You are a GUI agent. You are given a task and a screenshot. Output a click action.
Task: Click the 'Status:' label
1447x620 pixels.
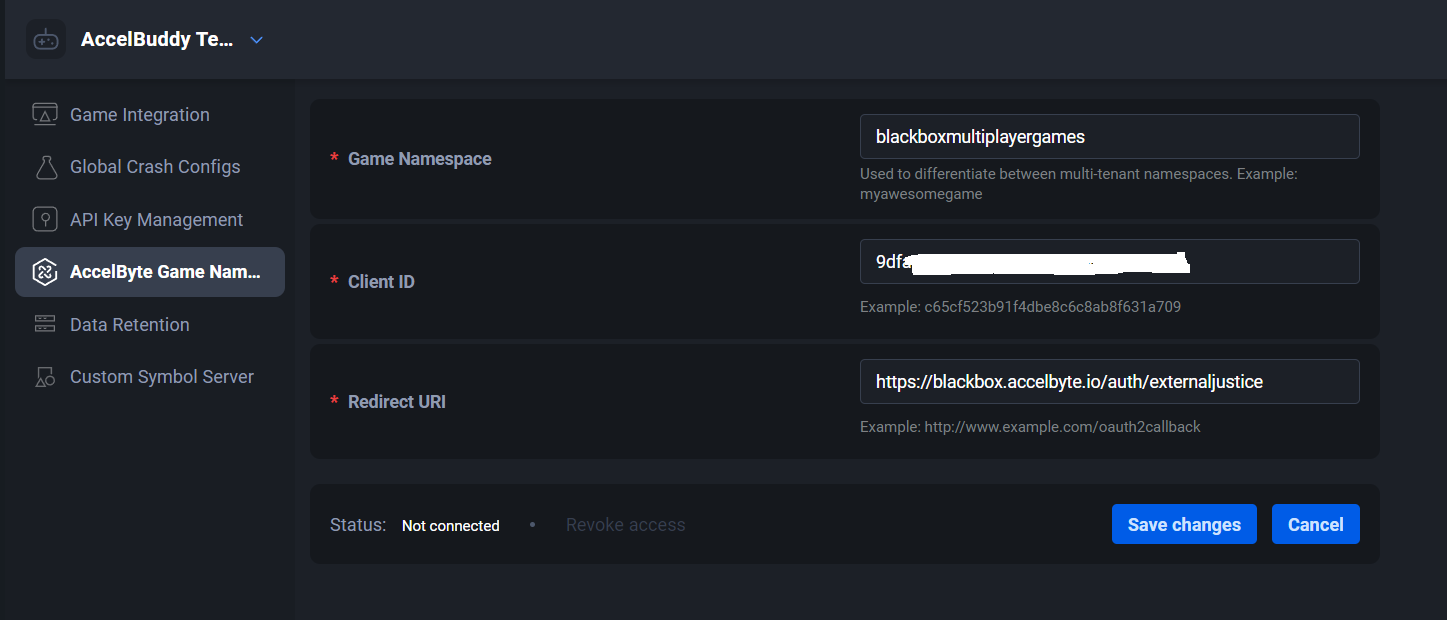click(x=358, y=525)
